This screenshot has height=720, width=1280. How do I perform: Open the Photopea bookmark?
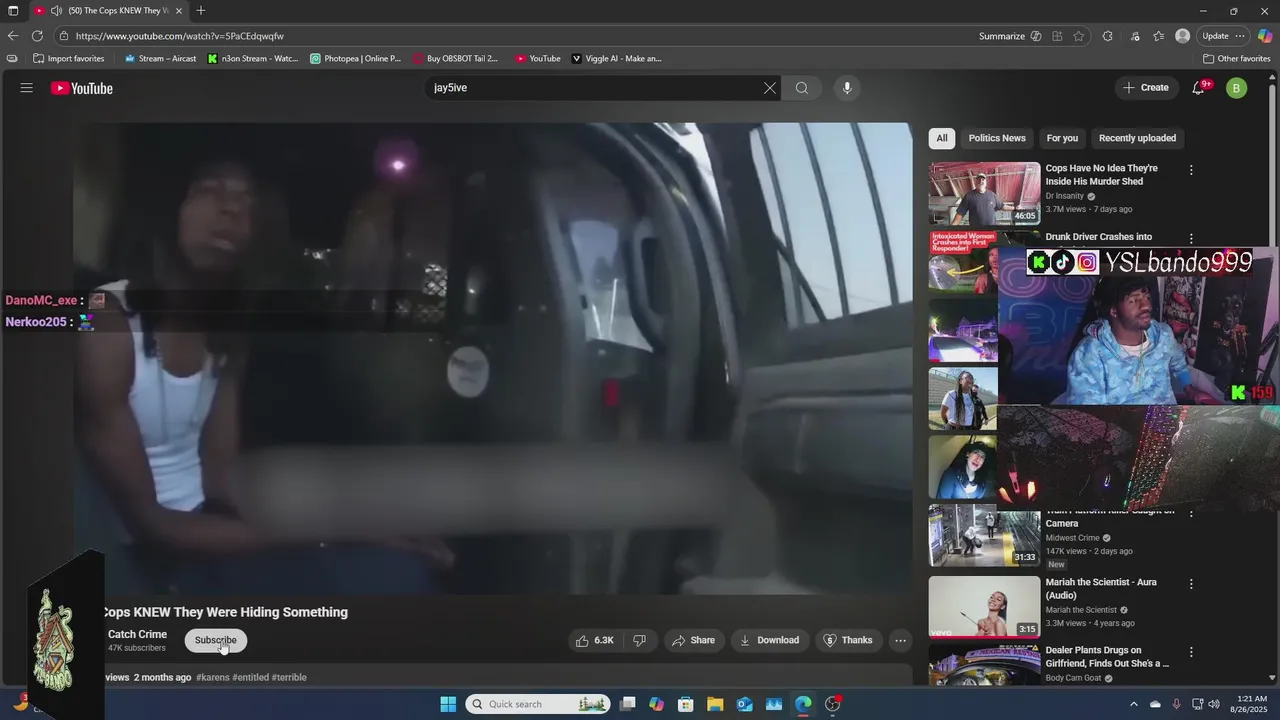tap(356, 59)
